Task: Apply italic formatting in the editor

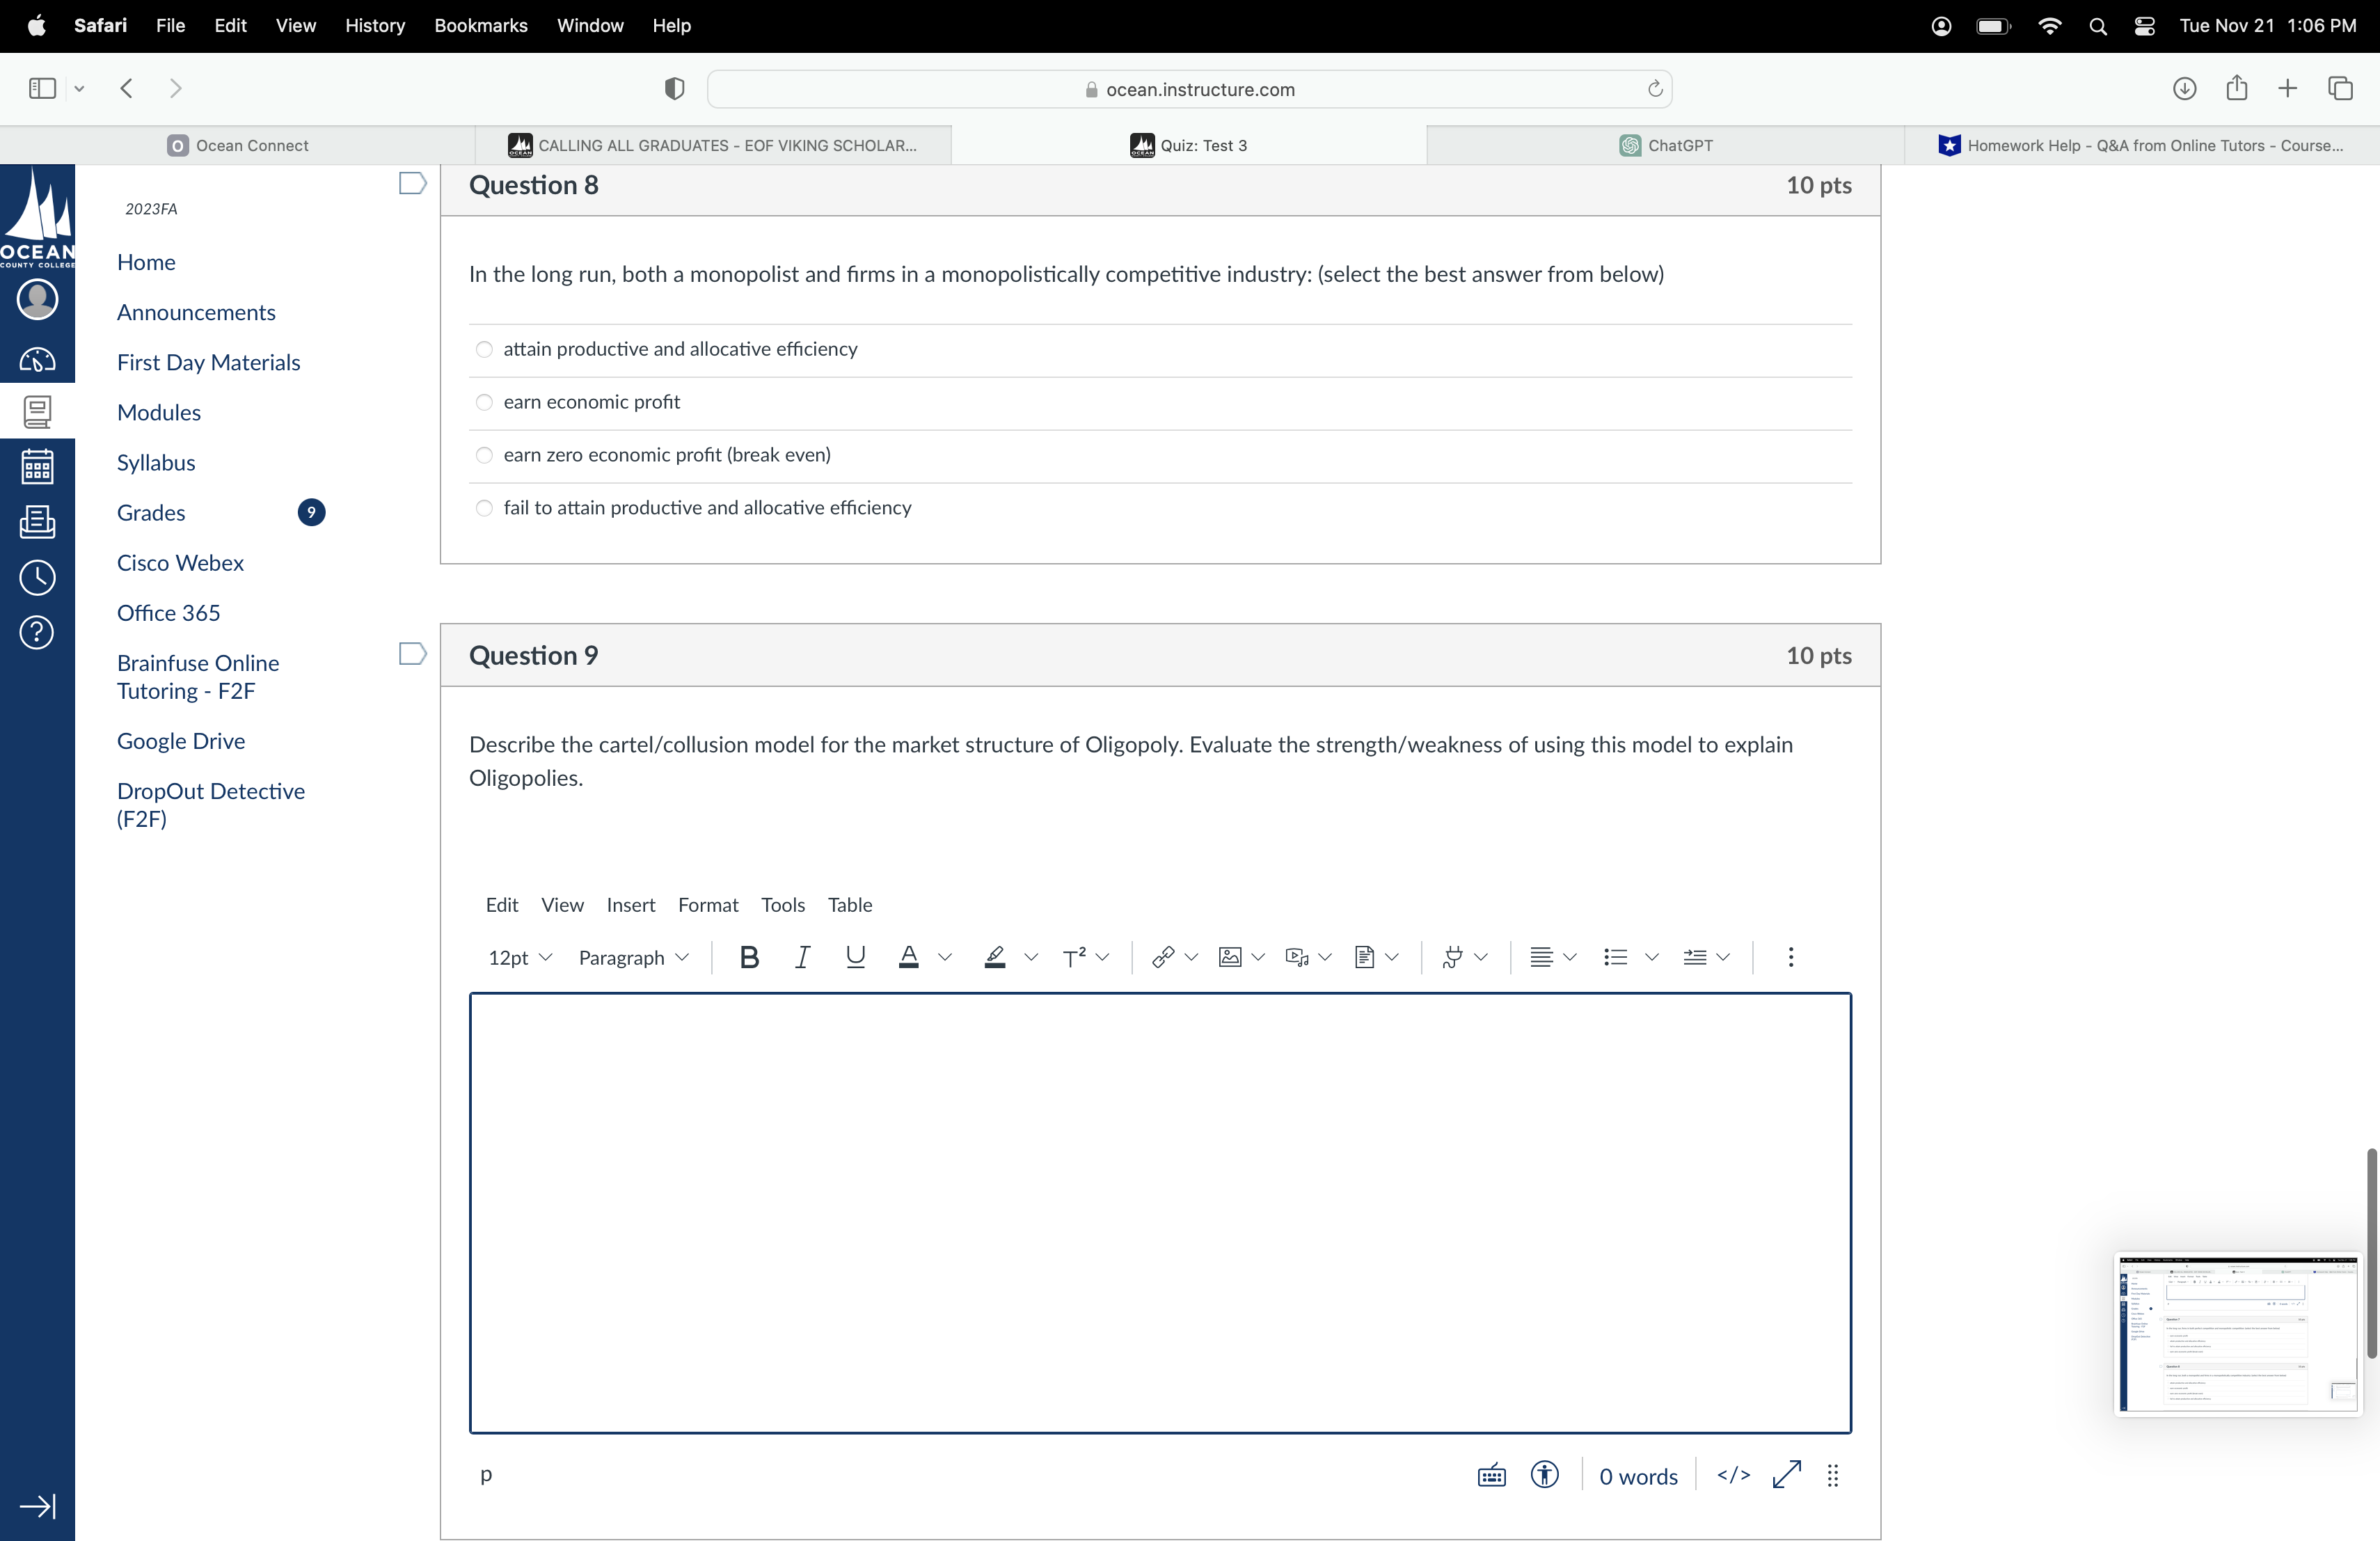Action: point(801,957)
